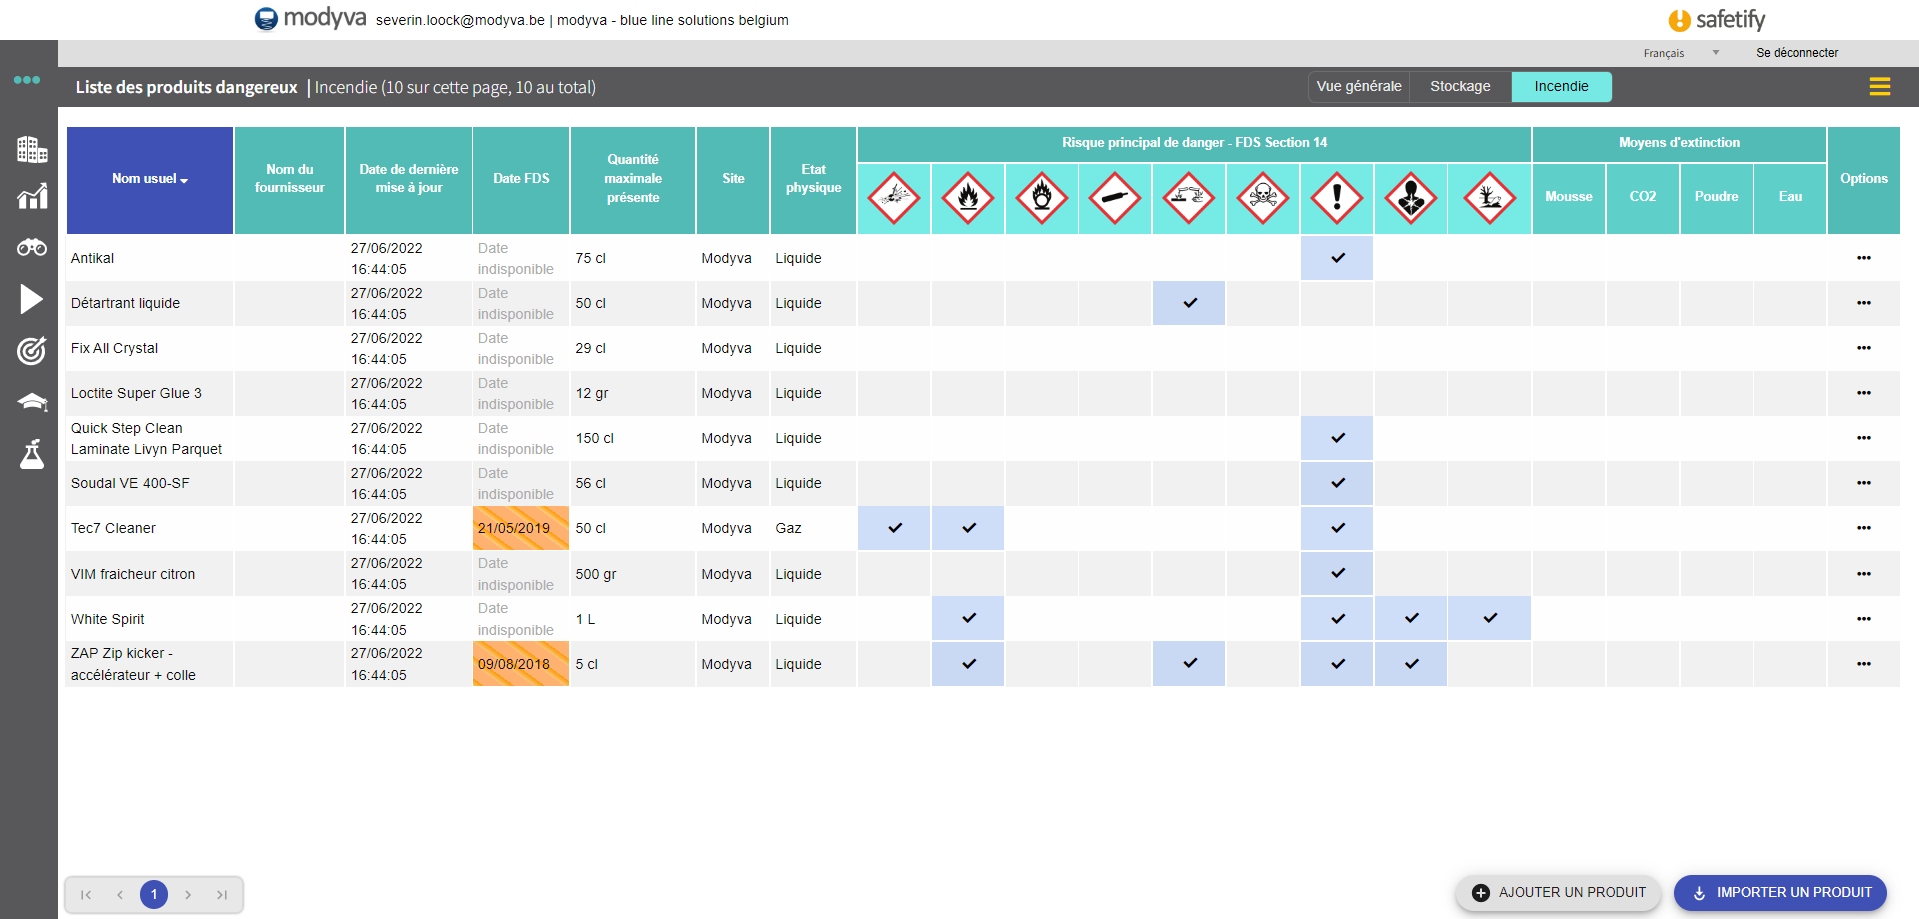Switch to Vue générale tab
Image resolution: width=1919 pixels, height=919 pixels.
click(x=1359, y=87)
